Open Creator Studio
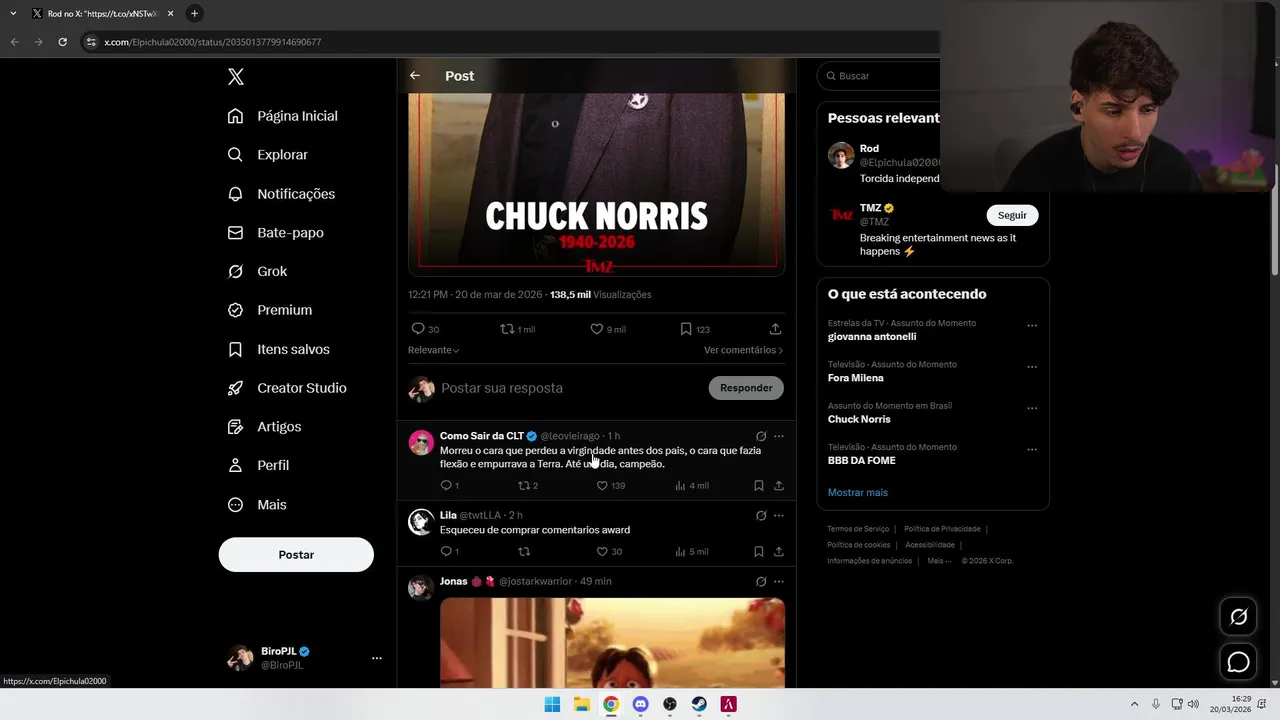1280x720 pixels. click(x=287, y=388)
